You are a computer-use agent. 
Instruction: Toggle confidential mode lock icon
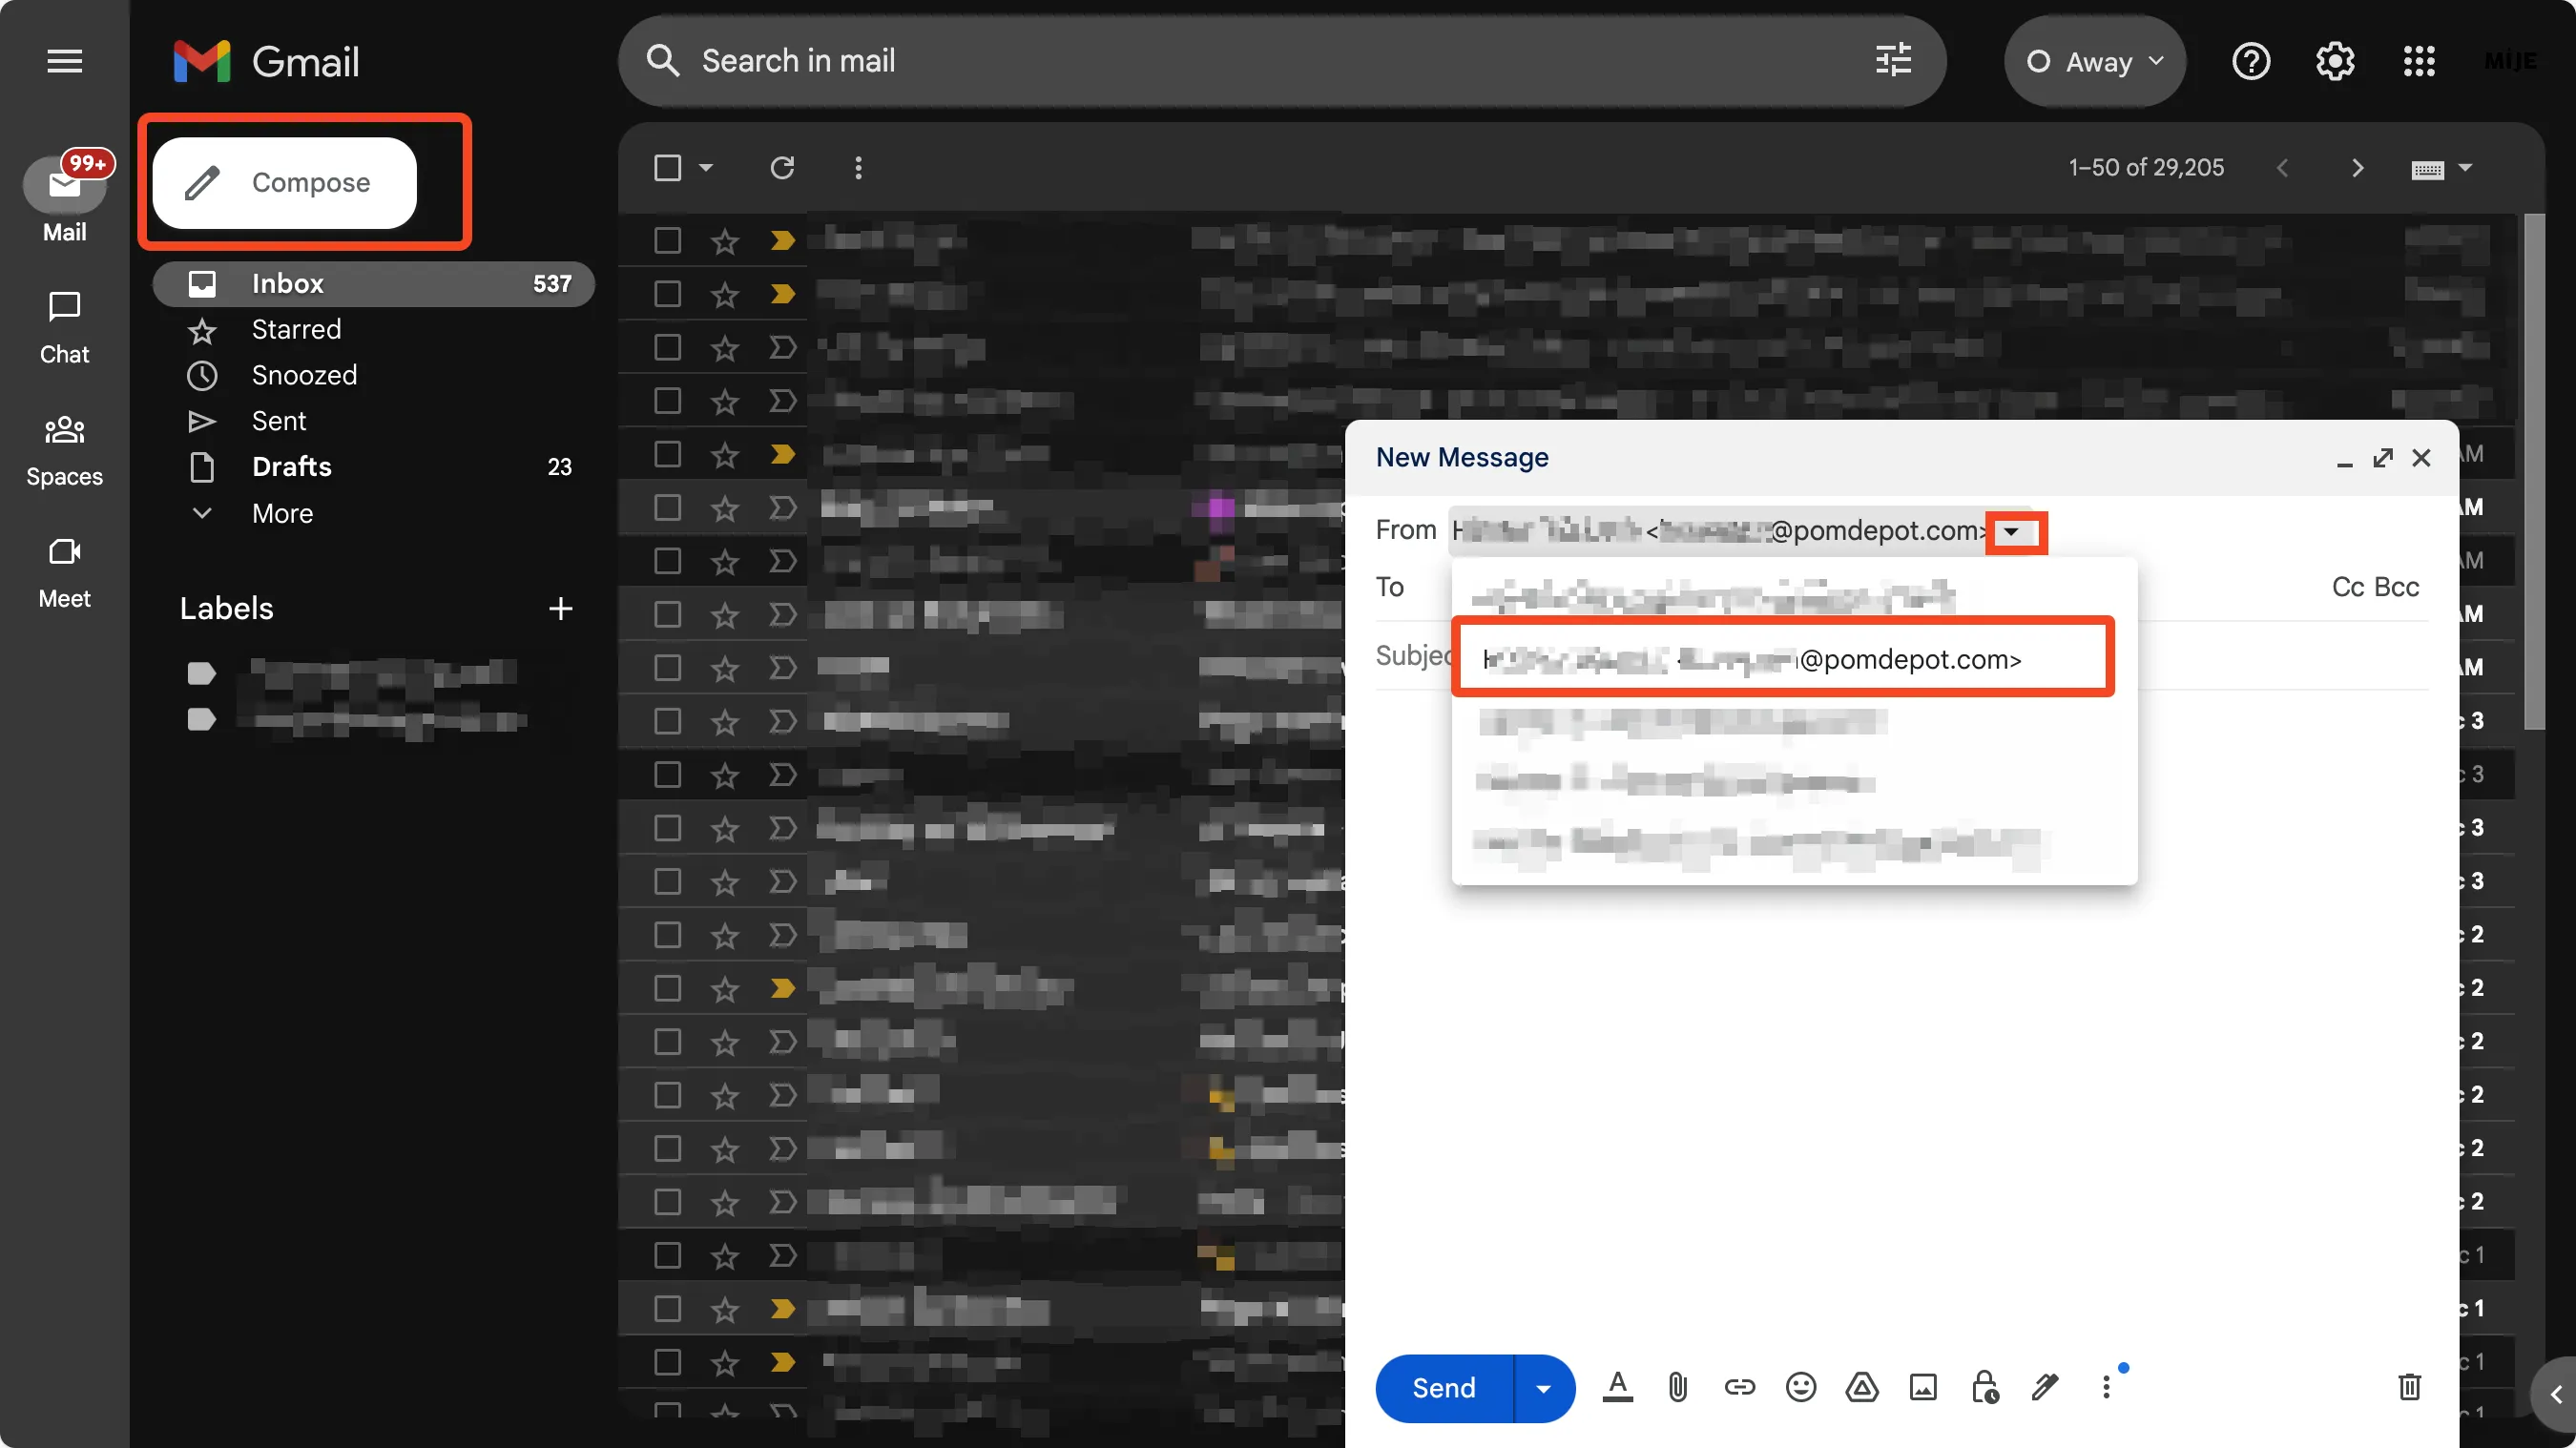(1984, 1387)
